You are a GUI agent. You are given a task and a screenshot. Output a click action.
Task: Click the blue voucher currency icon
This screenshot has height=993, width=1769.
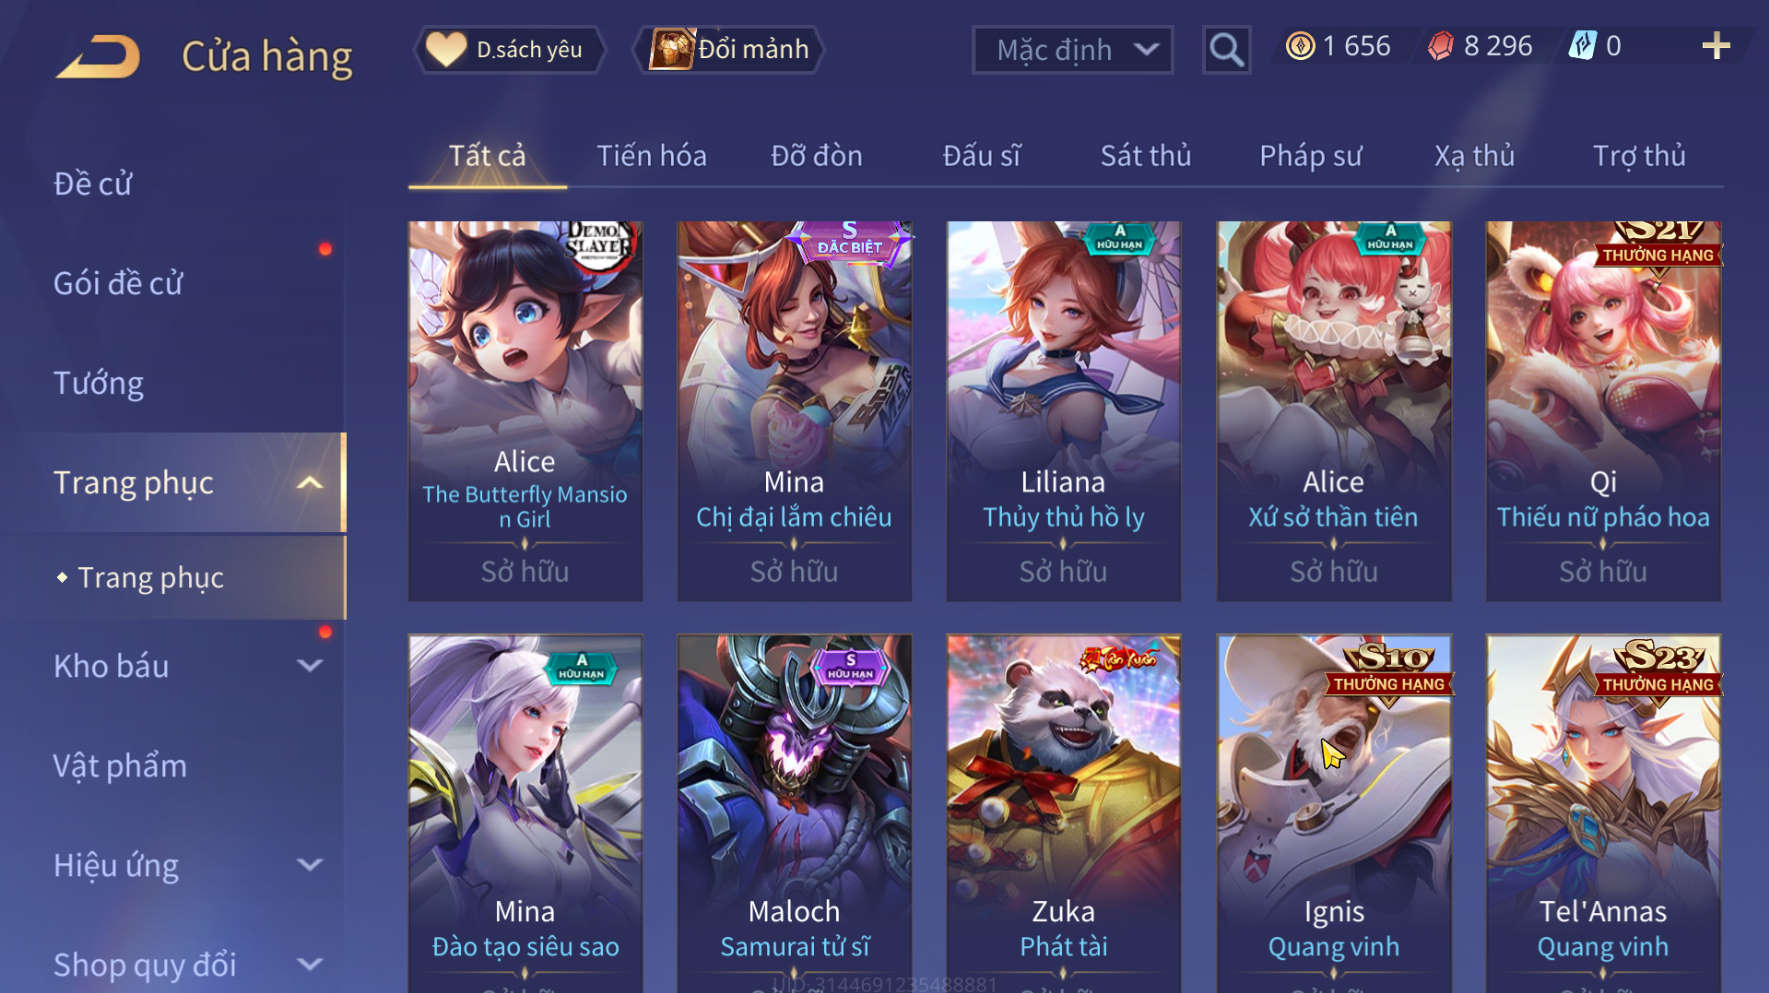[x=1582, y=46]
